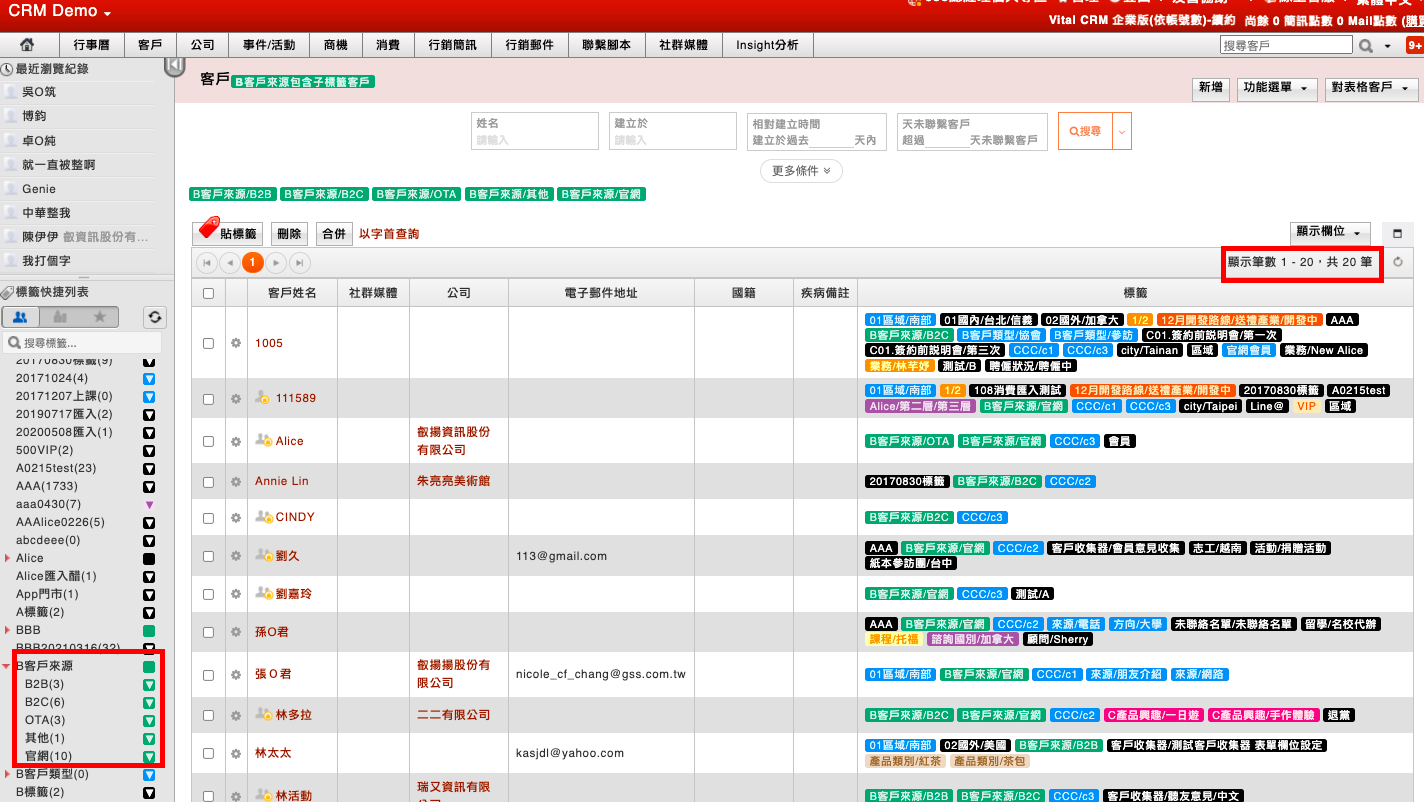Collapse the left sidebar panel

174,66
